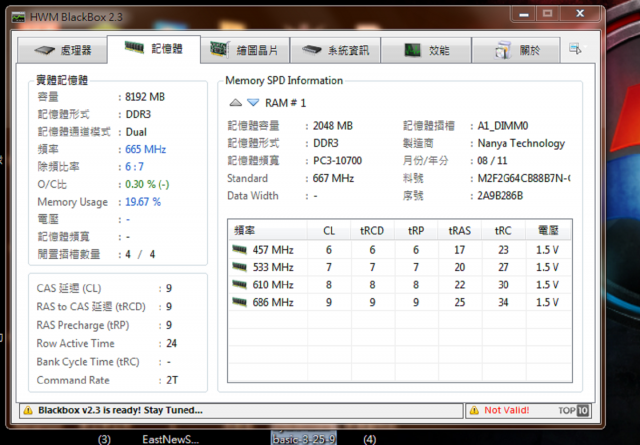640x445 pixels.
Task: Click tRC value 34 in the 686 MHz row
Action: (x=503, y=302)
